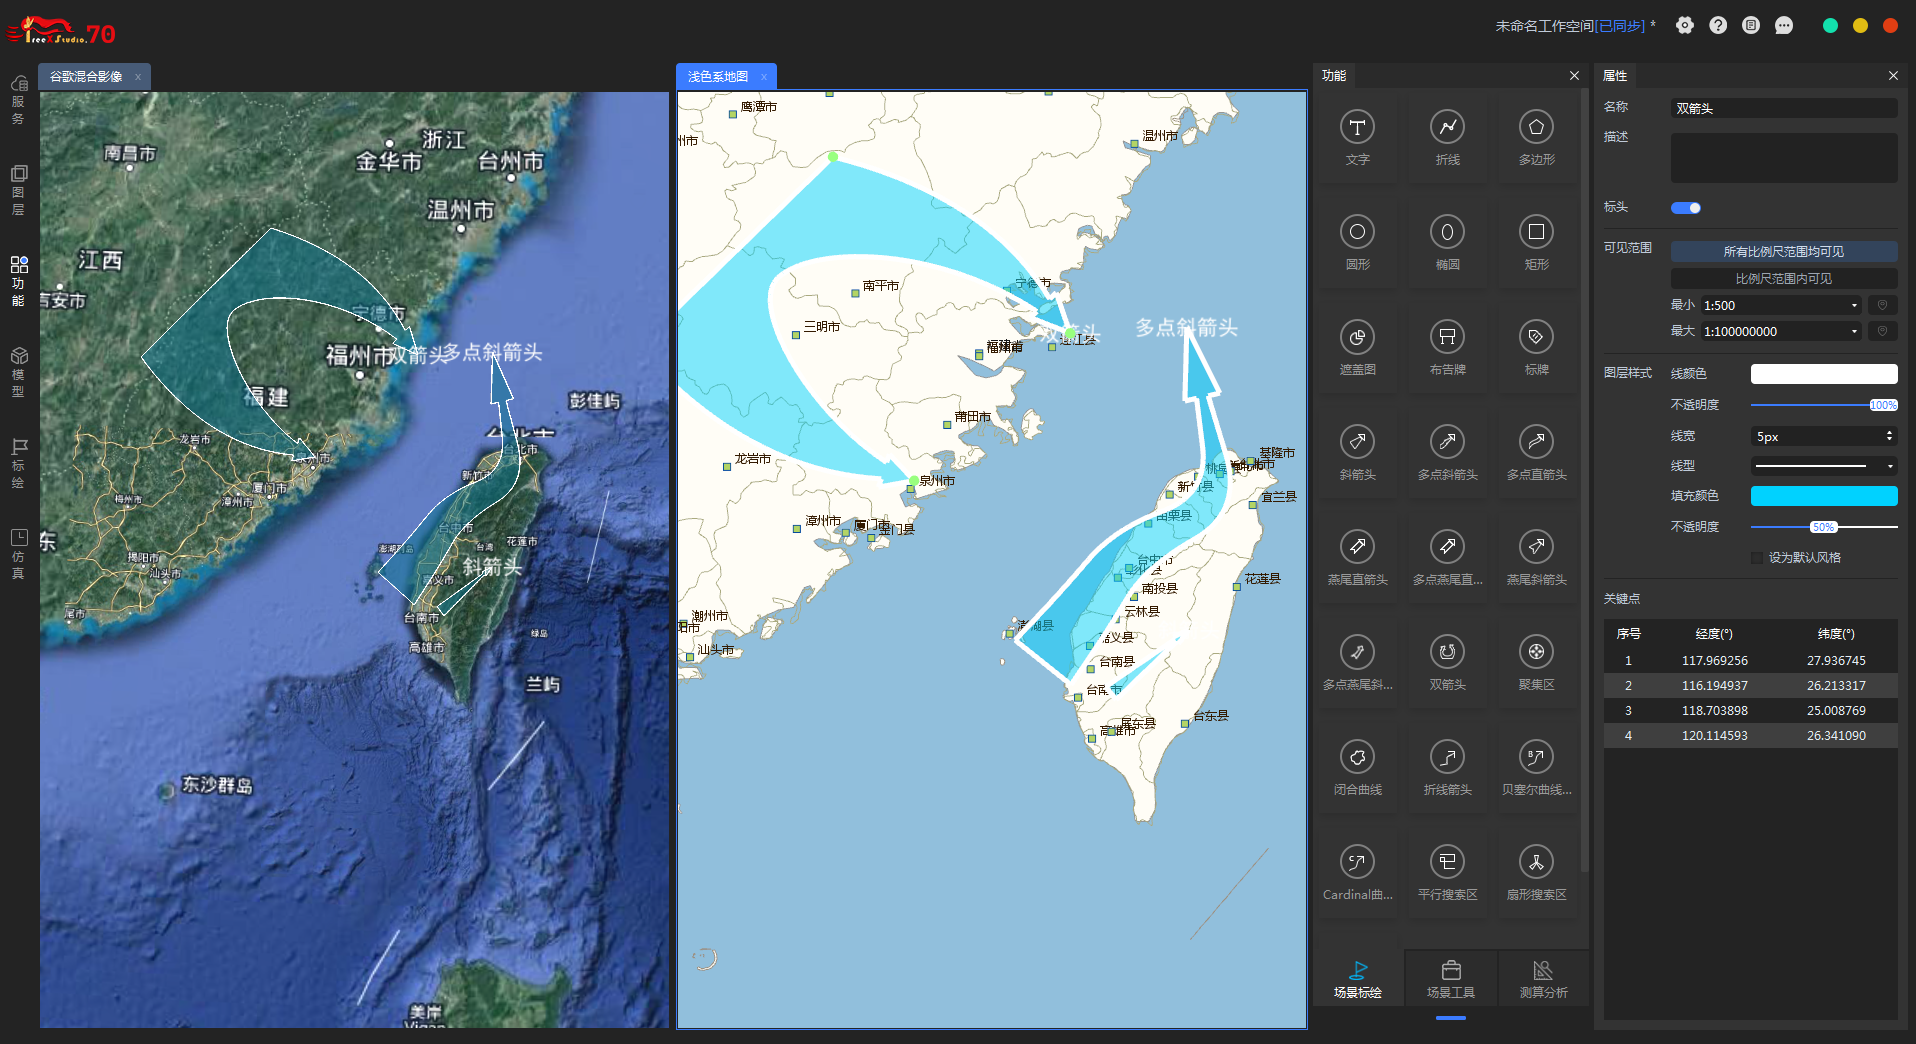Screen dimensions: 1916x1044
Task: Select keypoint row 3 latitude 25.008769
Action: coord(1836,711)
